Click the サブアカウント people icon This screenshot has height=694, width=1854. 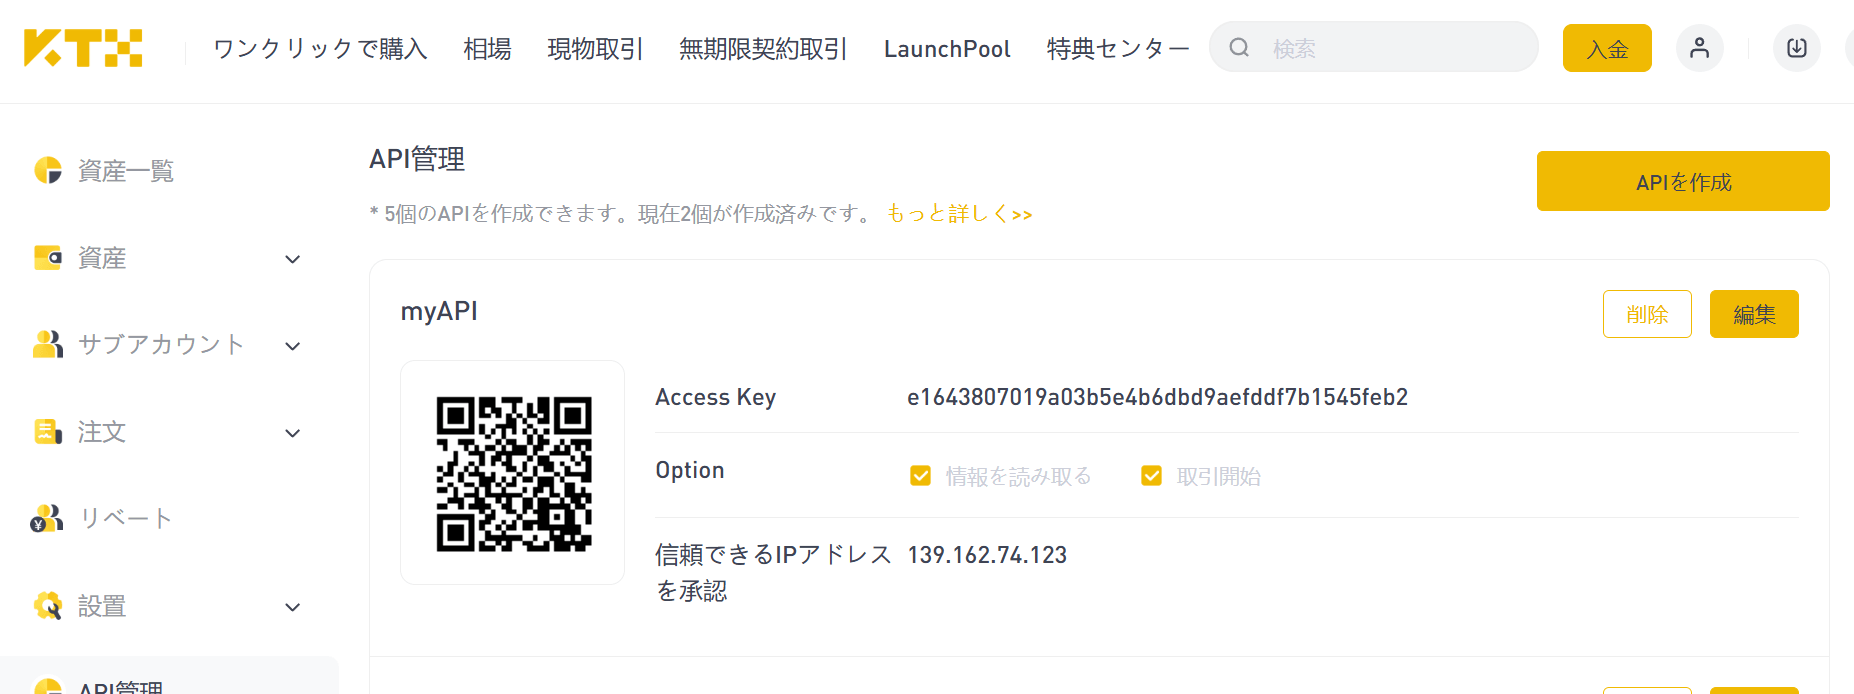48,344
